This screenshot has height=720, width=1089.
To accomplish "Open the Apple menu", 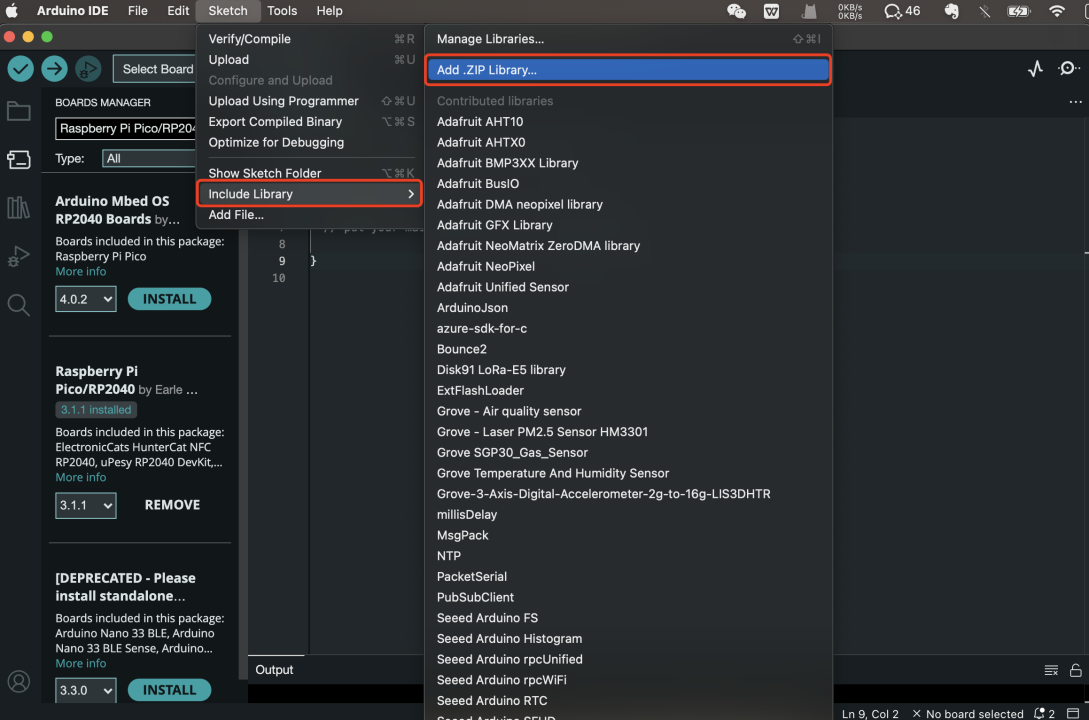I will pyautogui.click(x=12, y=10).
